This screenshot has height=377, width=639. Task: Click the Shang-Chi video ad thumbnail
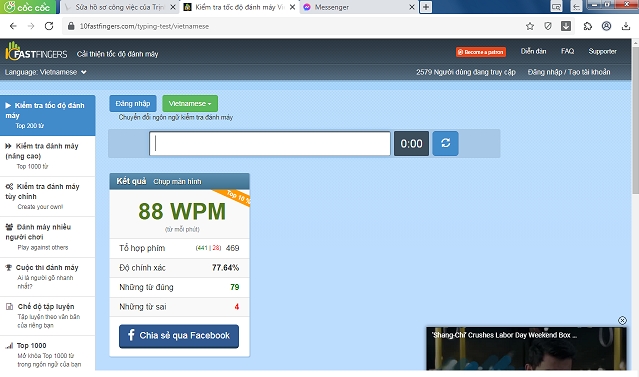[526, 349]
